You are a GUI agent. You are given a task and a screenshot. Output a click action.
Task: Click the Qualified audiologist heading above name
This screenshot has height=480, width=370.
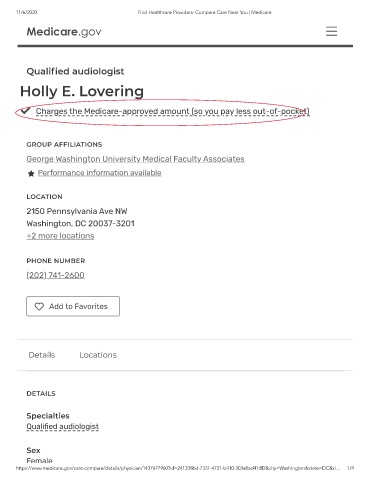[75, 71]
